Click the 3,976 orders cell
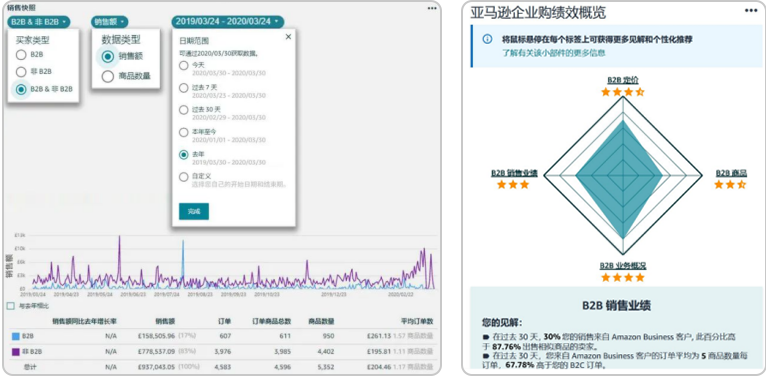The image size is (766, 376). point(222,352)
